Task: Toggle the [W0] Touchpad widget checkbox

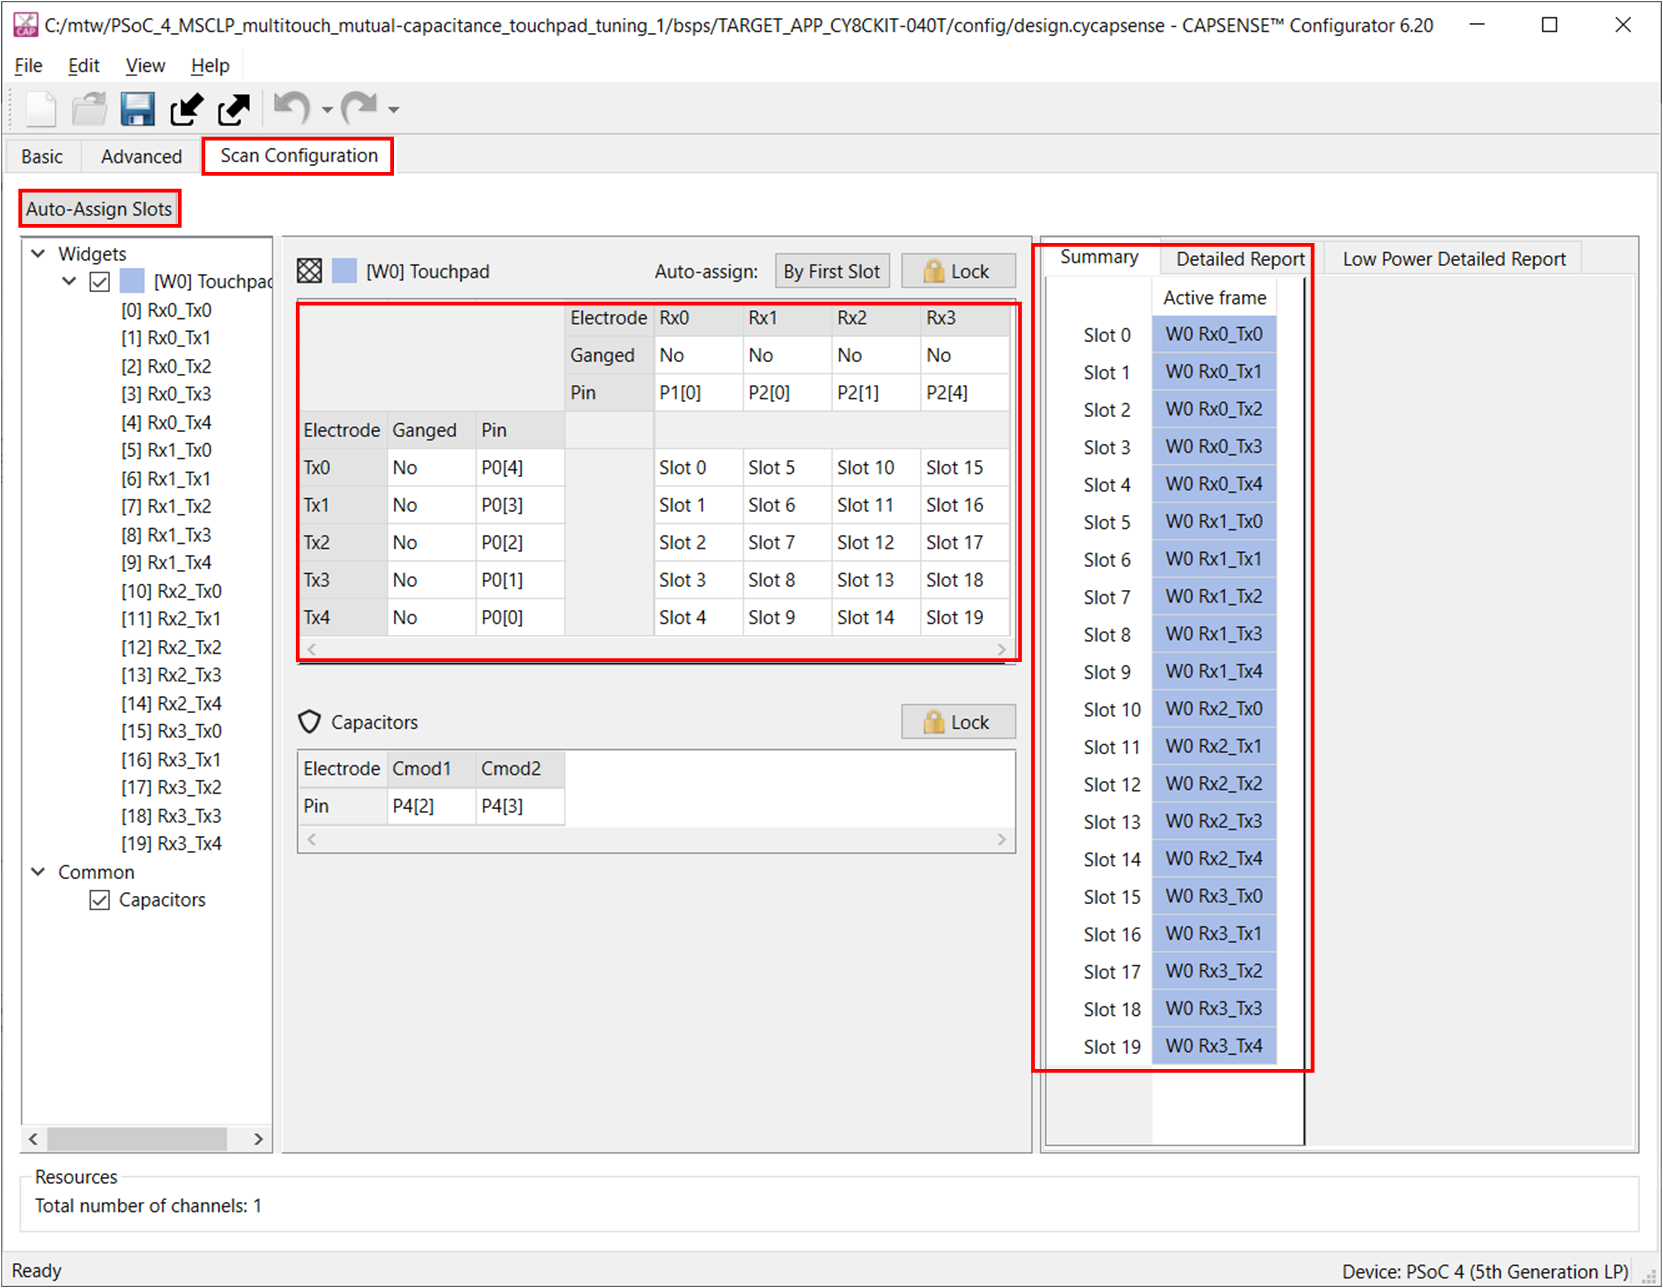Action: tap(99, 281)
